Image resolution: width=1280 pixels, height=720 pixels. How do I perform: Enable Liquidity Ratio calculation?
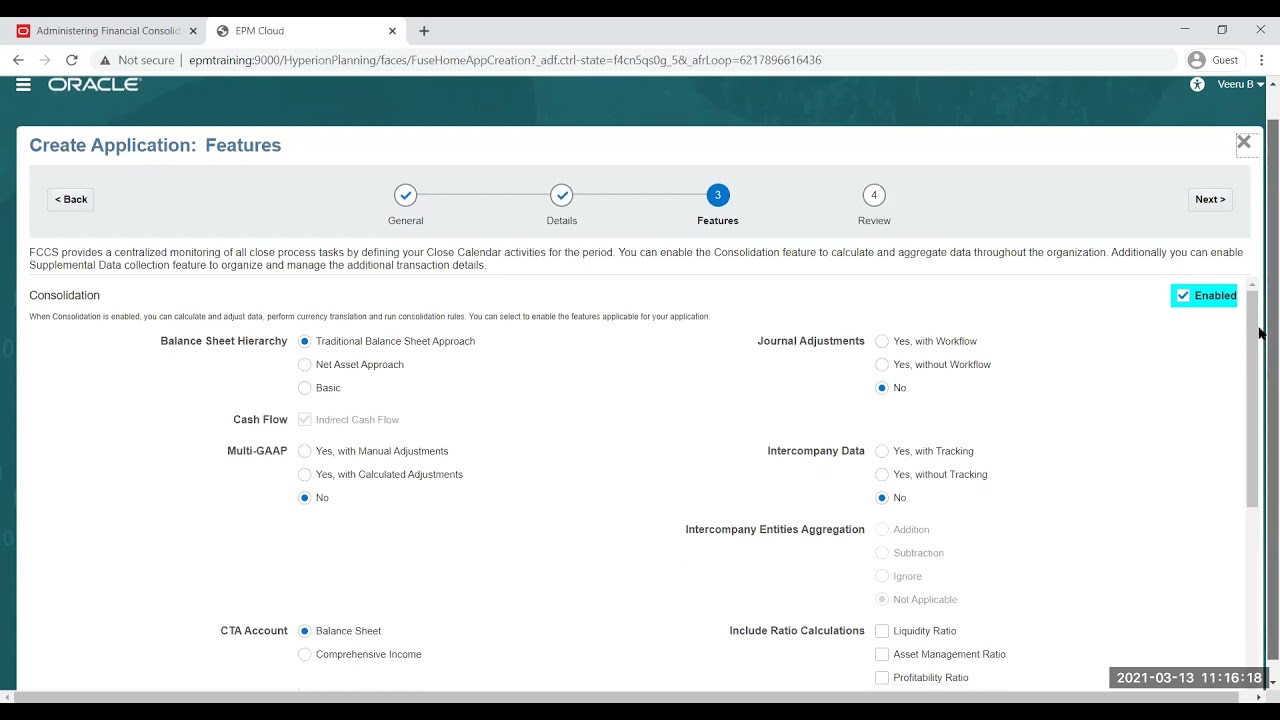[882, 631]
